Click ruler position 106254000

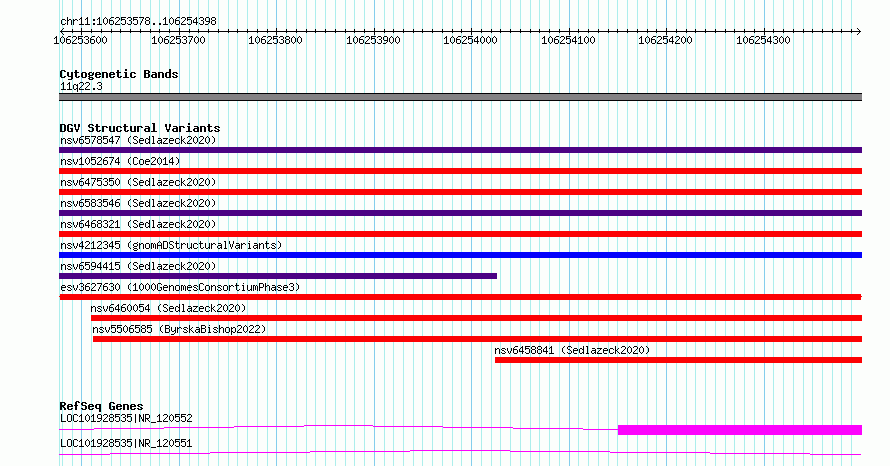(470, 40)
